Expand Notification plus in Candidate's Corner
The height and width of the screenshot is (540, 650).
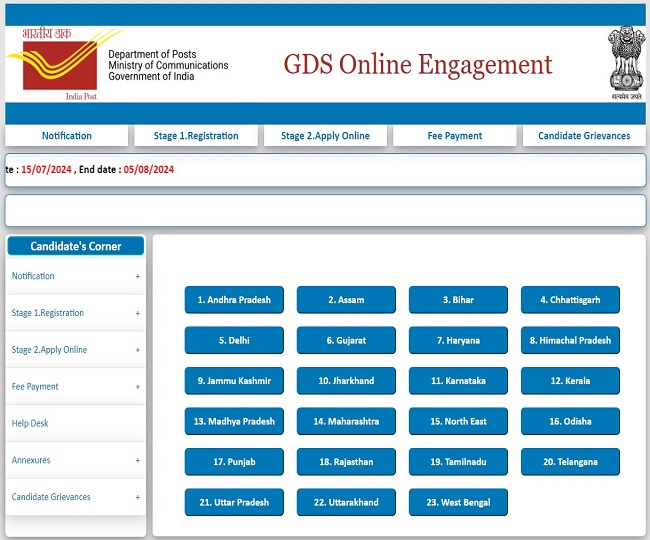(x=138, y=276)
